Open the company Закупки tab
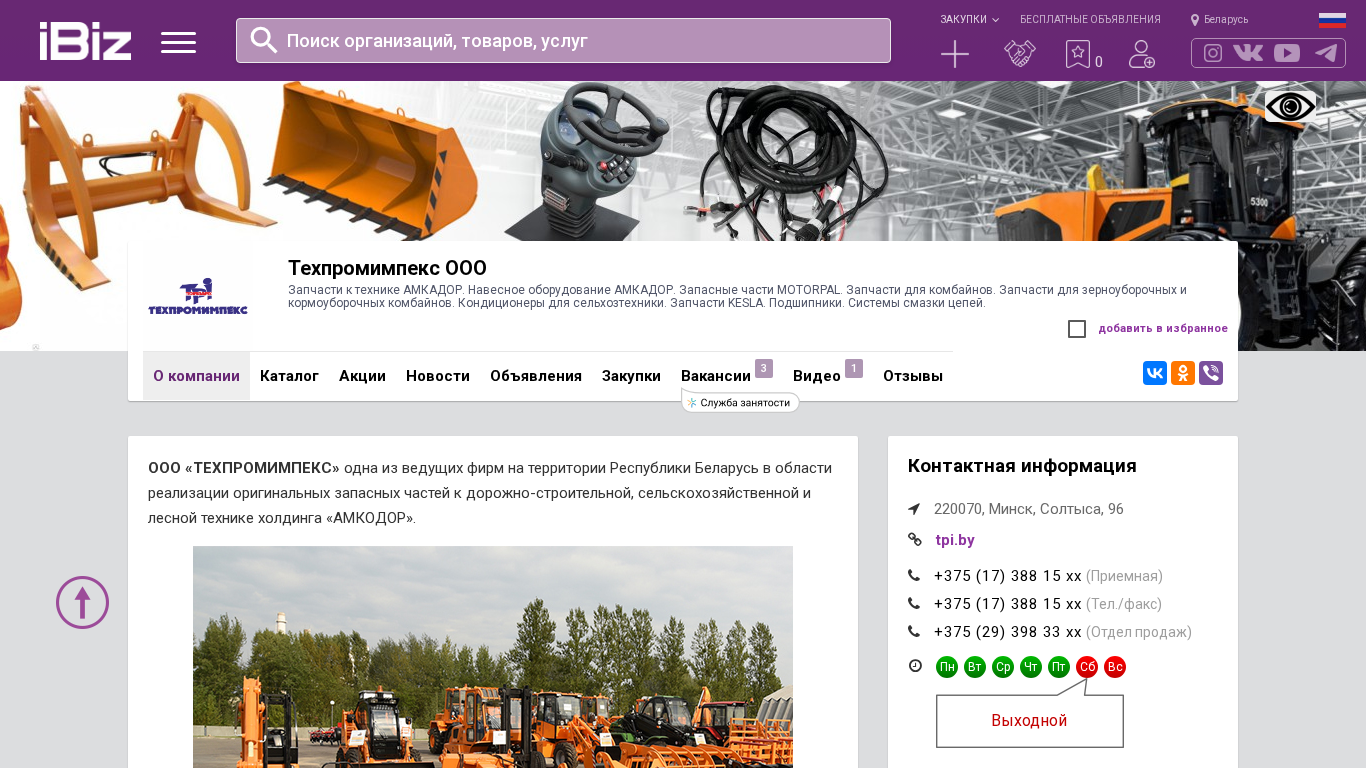This screenshot has width=1366, height=768. 631,376
